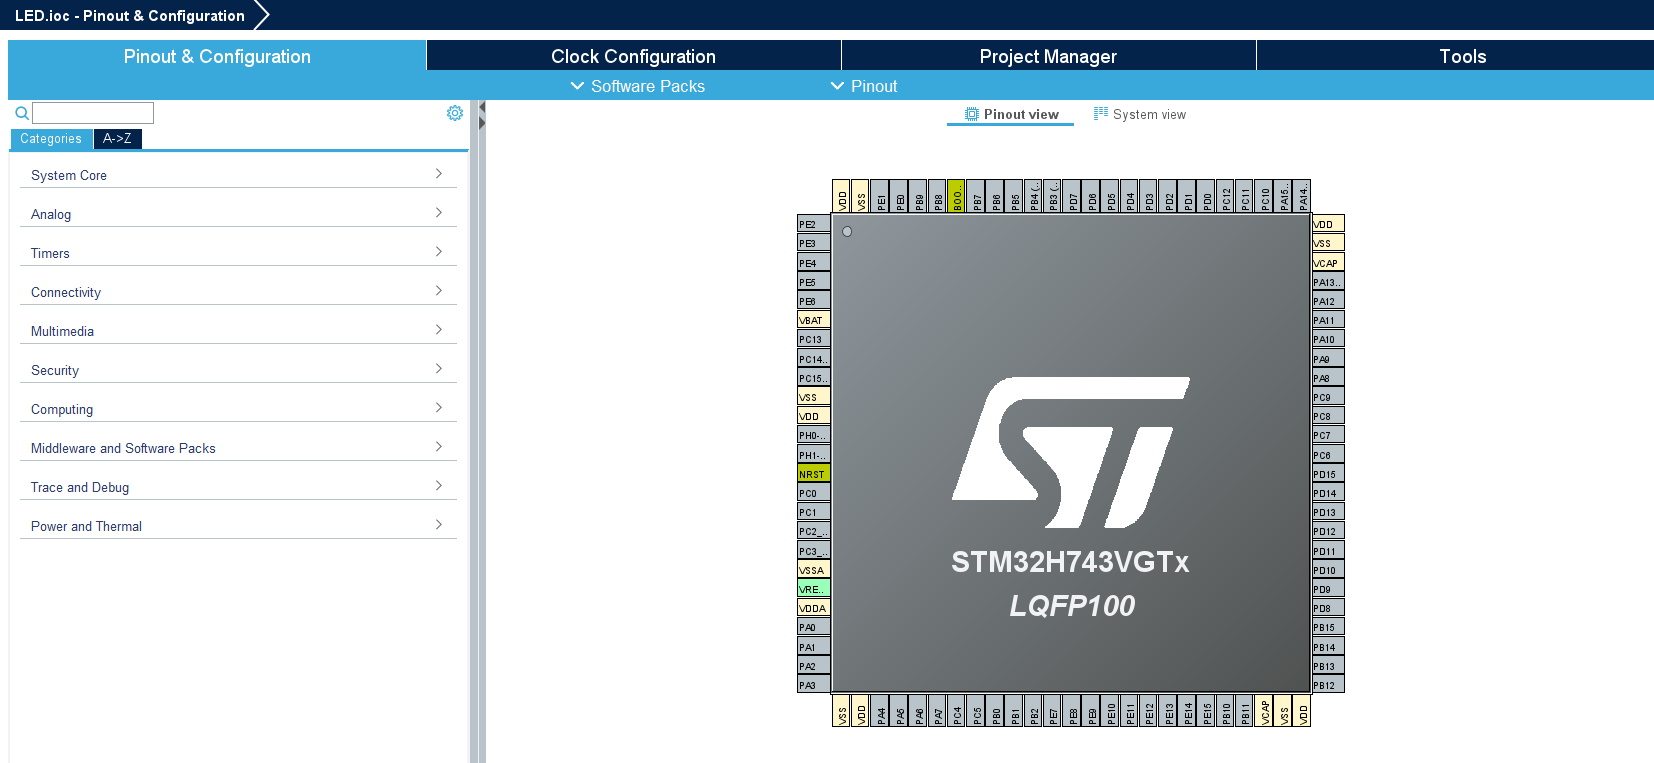Click the search magnifier icon
The image size is (1654, 763).
22,113
